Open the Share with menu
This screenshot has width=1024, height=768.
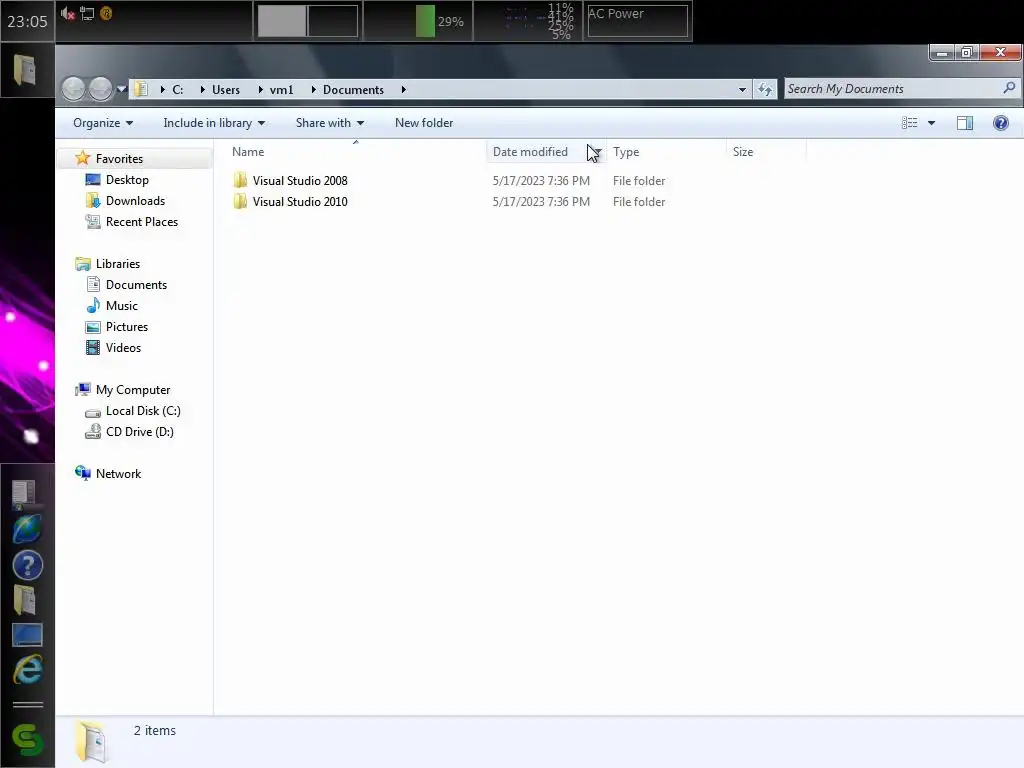pos(329,123)
